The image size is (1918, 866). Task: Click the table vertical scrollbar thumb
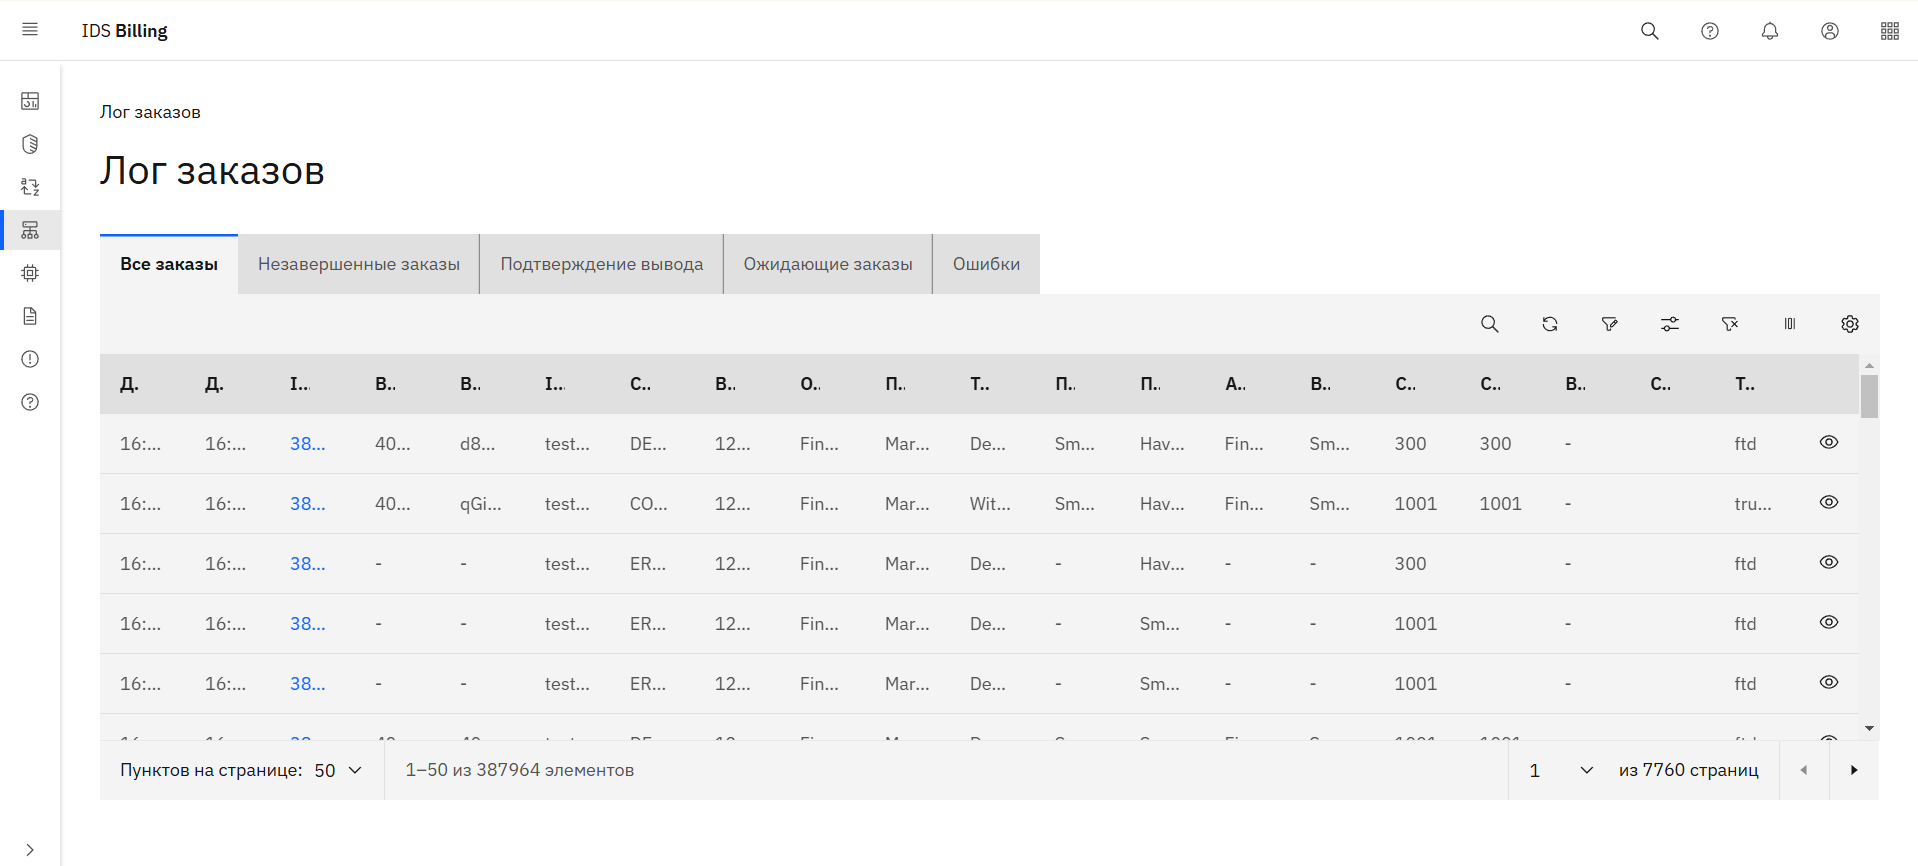1868,396
